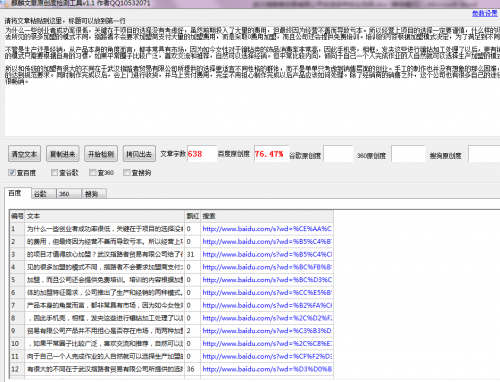Click the 拷贝出去 (copy out) button

click(139, 154)
